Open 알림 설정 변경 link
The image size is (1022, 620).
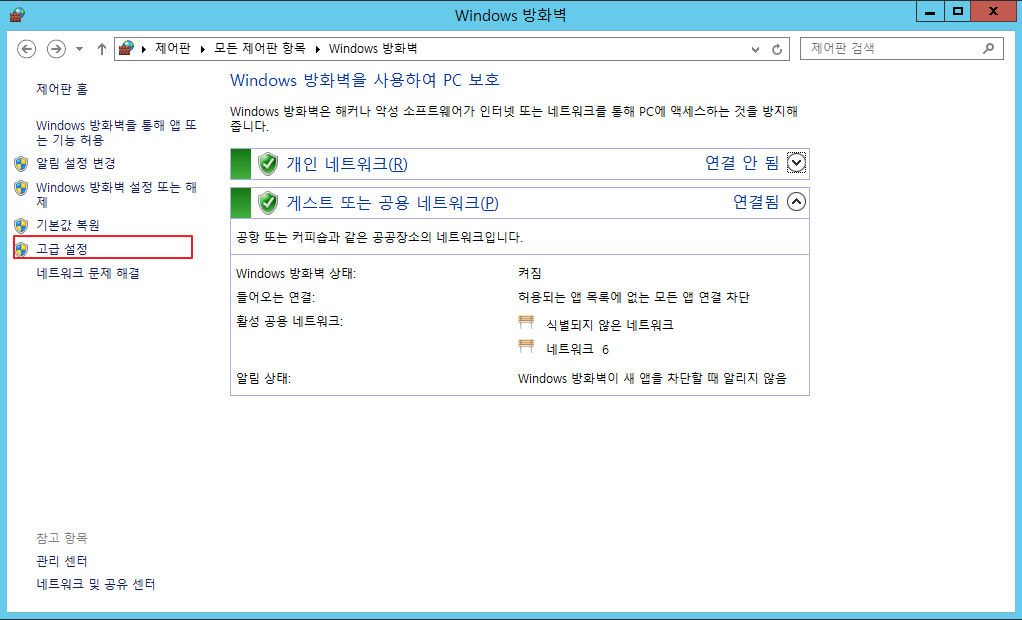click(x=76, y=163)
